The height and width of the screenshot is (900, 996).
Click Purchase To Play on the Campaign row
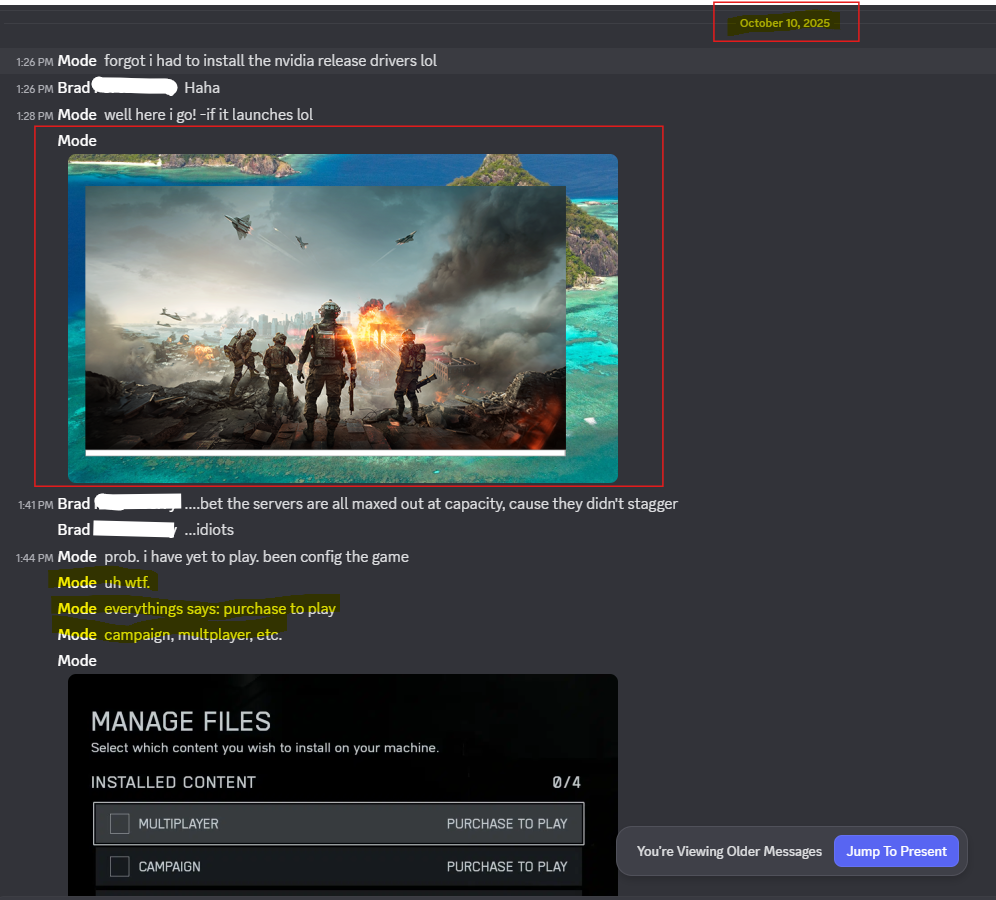click(506, 866)
